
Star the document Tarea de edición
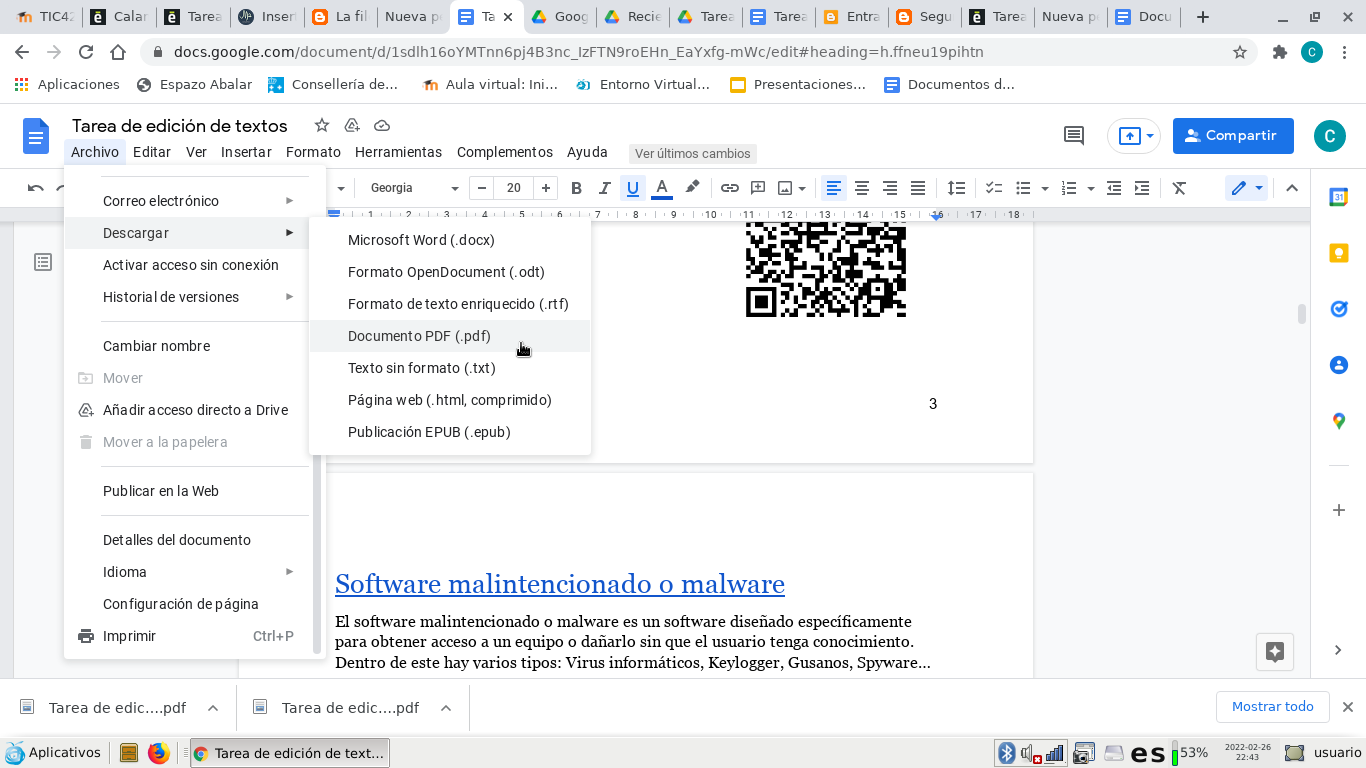click(x=322, y=125)
